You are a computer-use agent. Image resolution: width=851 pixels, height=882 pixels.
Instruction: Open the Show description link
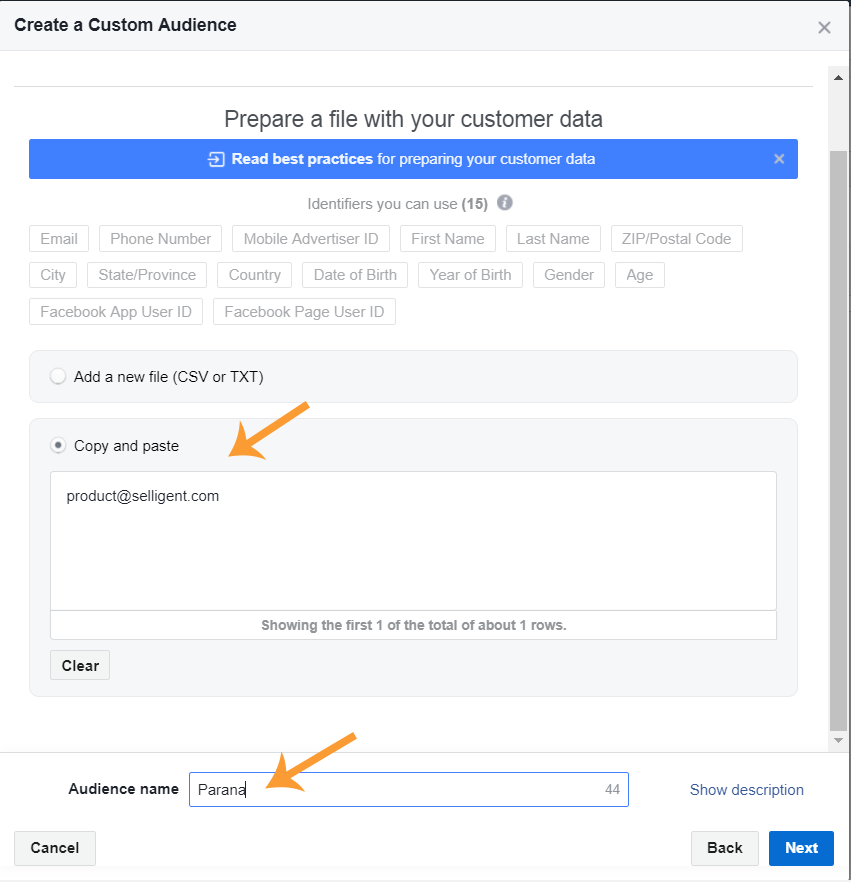tap(746, 790)
